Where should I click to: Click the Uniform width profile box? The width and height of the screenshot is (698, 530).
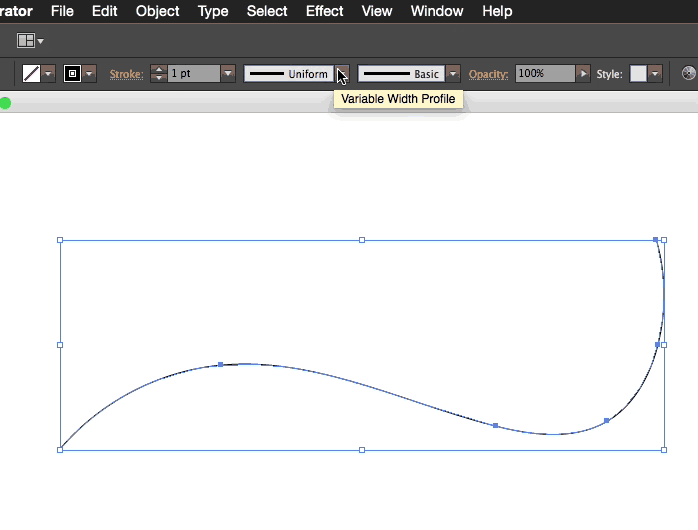288,74
